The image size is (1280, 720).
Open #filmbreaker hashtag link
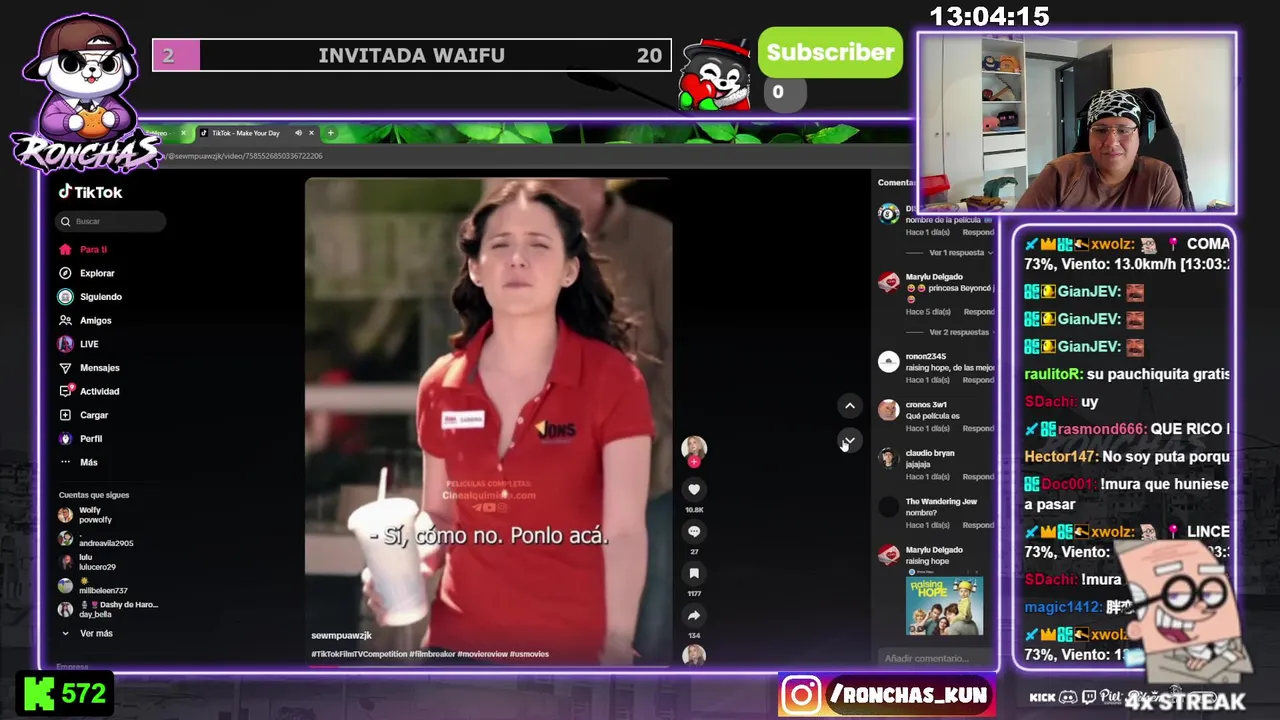pyautogui.click(x=432, y=654)
